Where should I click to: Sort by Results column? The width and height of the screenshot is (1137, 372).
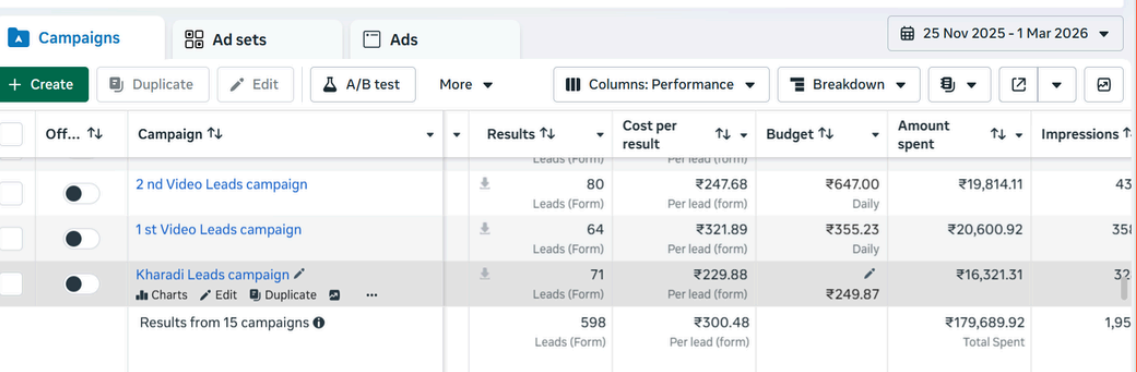tap(547, 134)
